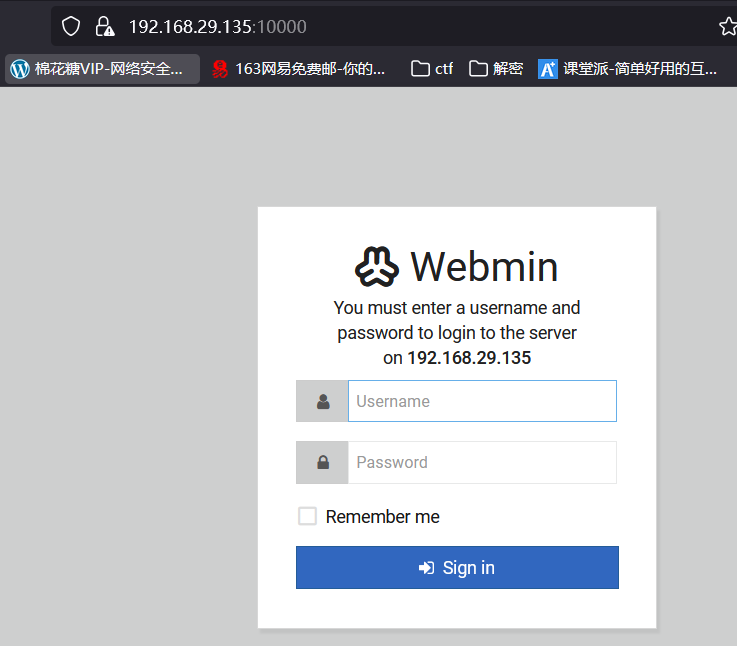The image size is (737, 646).
Task: Click the Webmin title text
Action: [x=484, y=267]
